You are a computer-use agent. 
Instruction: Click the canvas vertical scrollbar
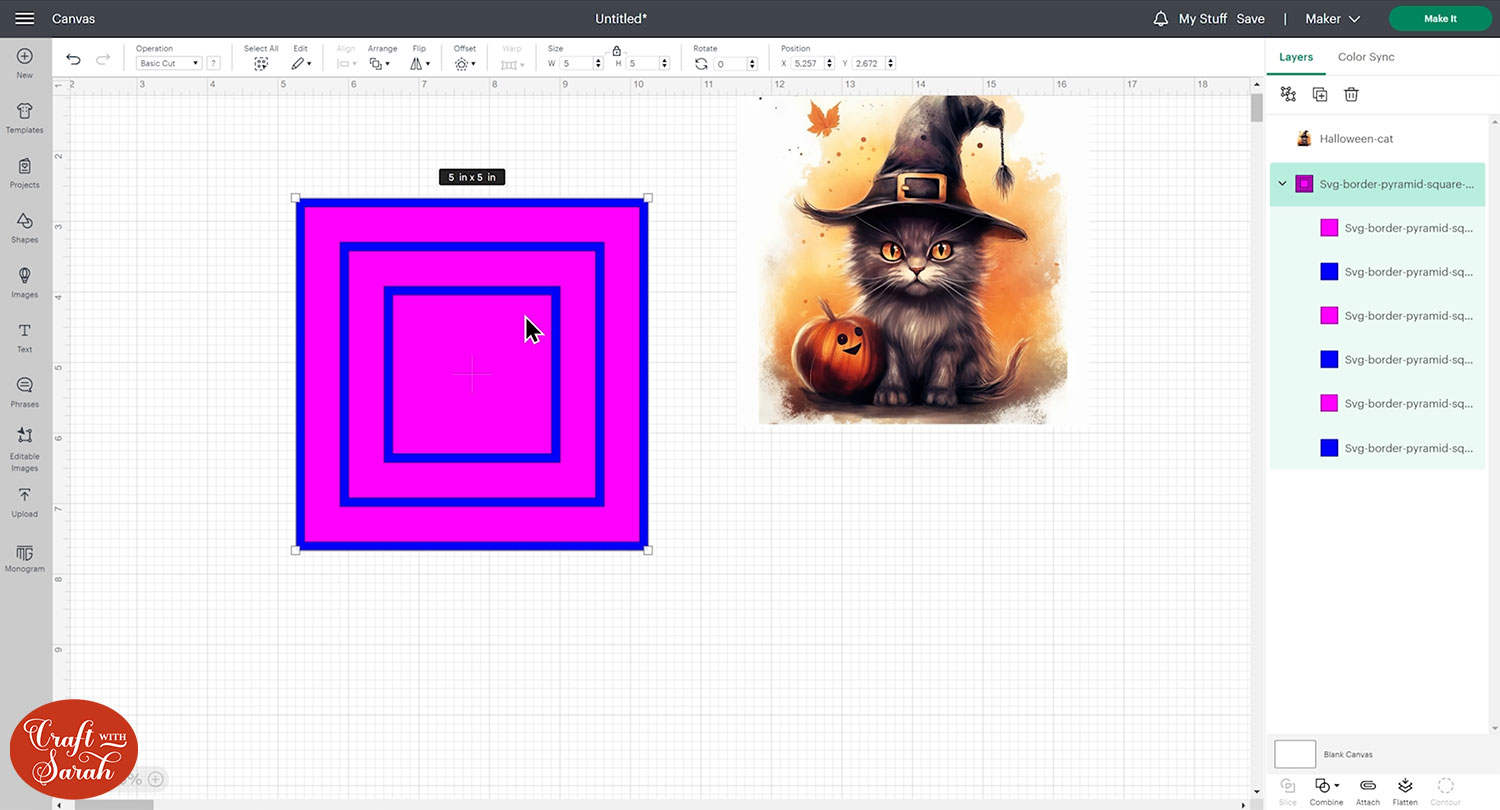[1257, 108]
